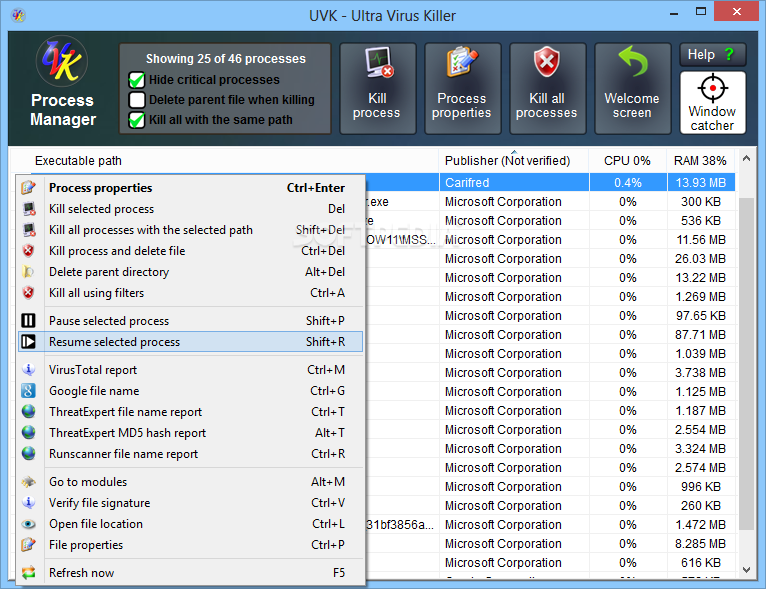Click the icon beside File properties

click(29, 545)
